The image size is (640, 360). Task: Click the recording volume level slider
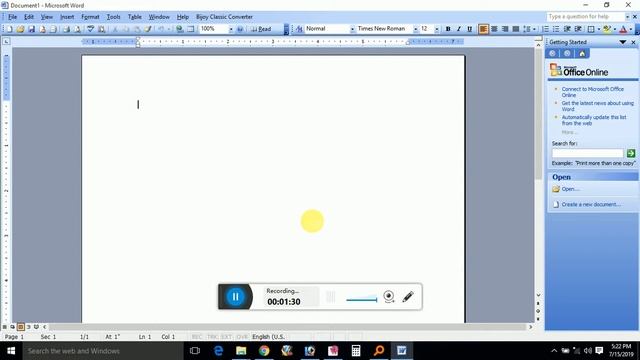click(362, 299)
